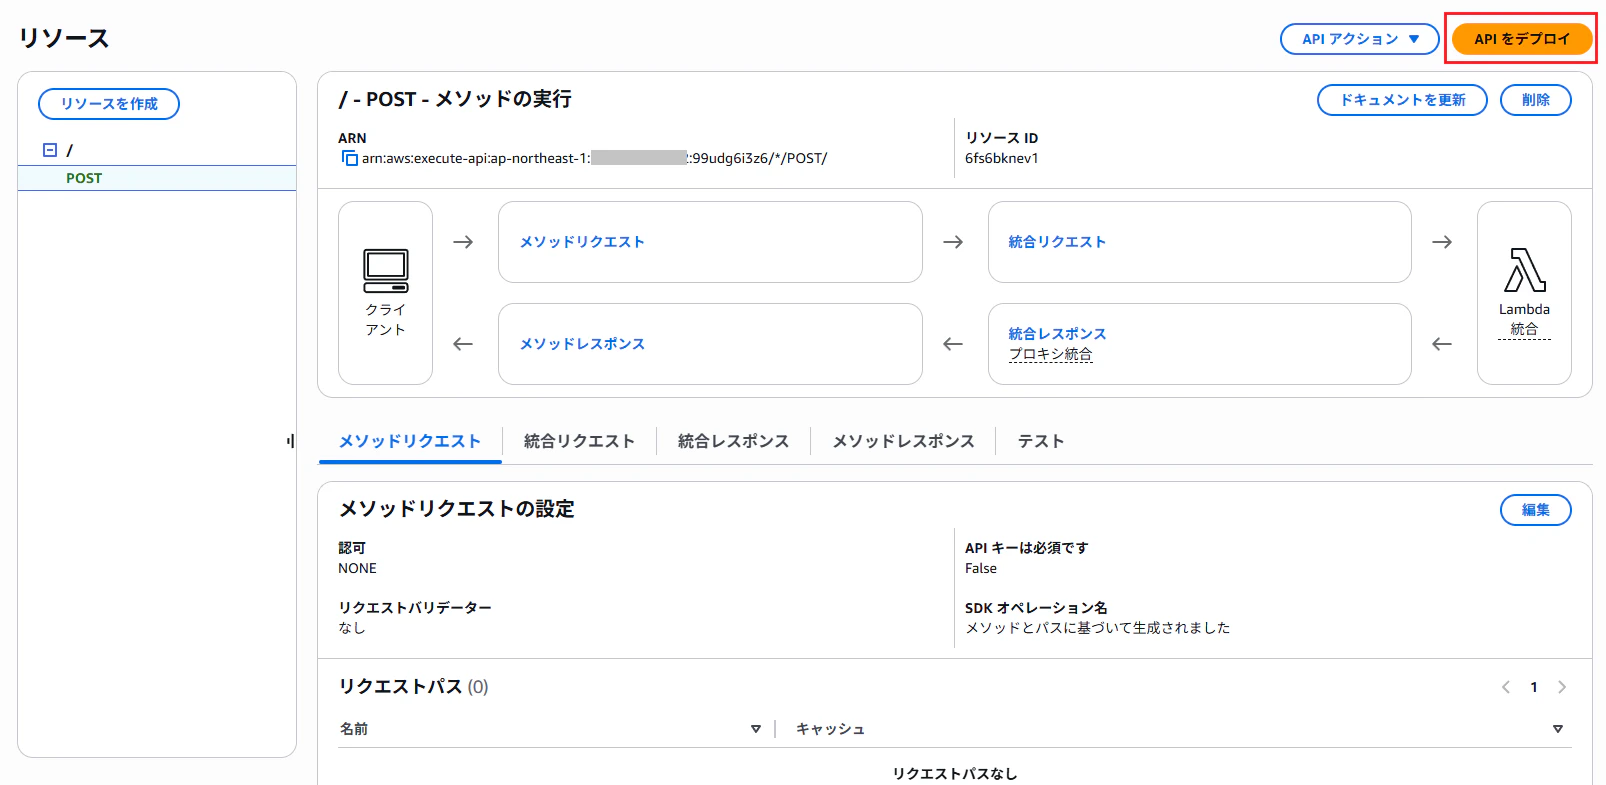Click the client computer icon
The width and height of the screenshot is (1606, 785).
[385, 271]
